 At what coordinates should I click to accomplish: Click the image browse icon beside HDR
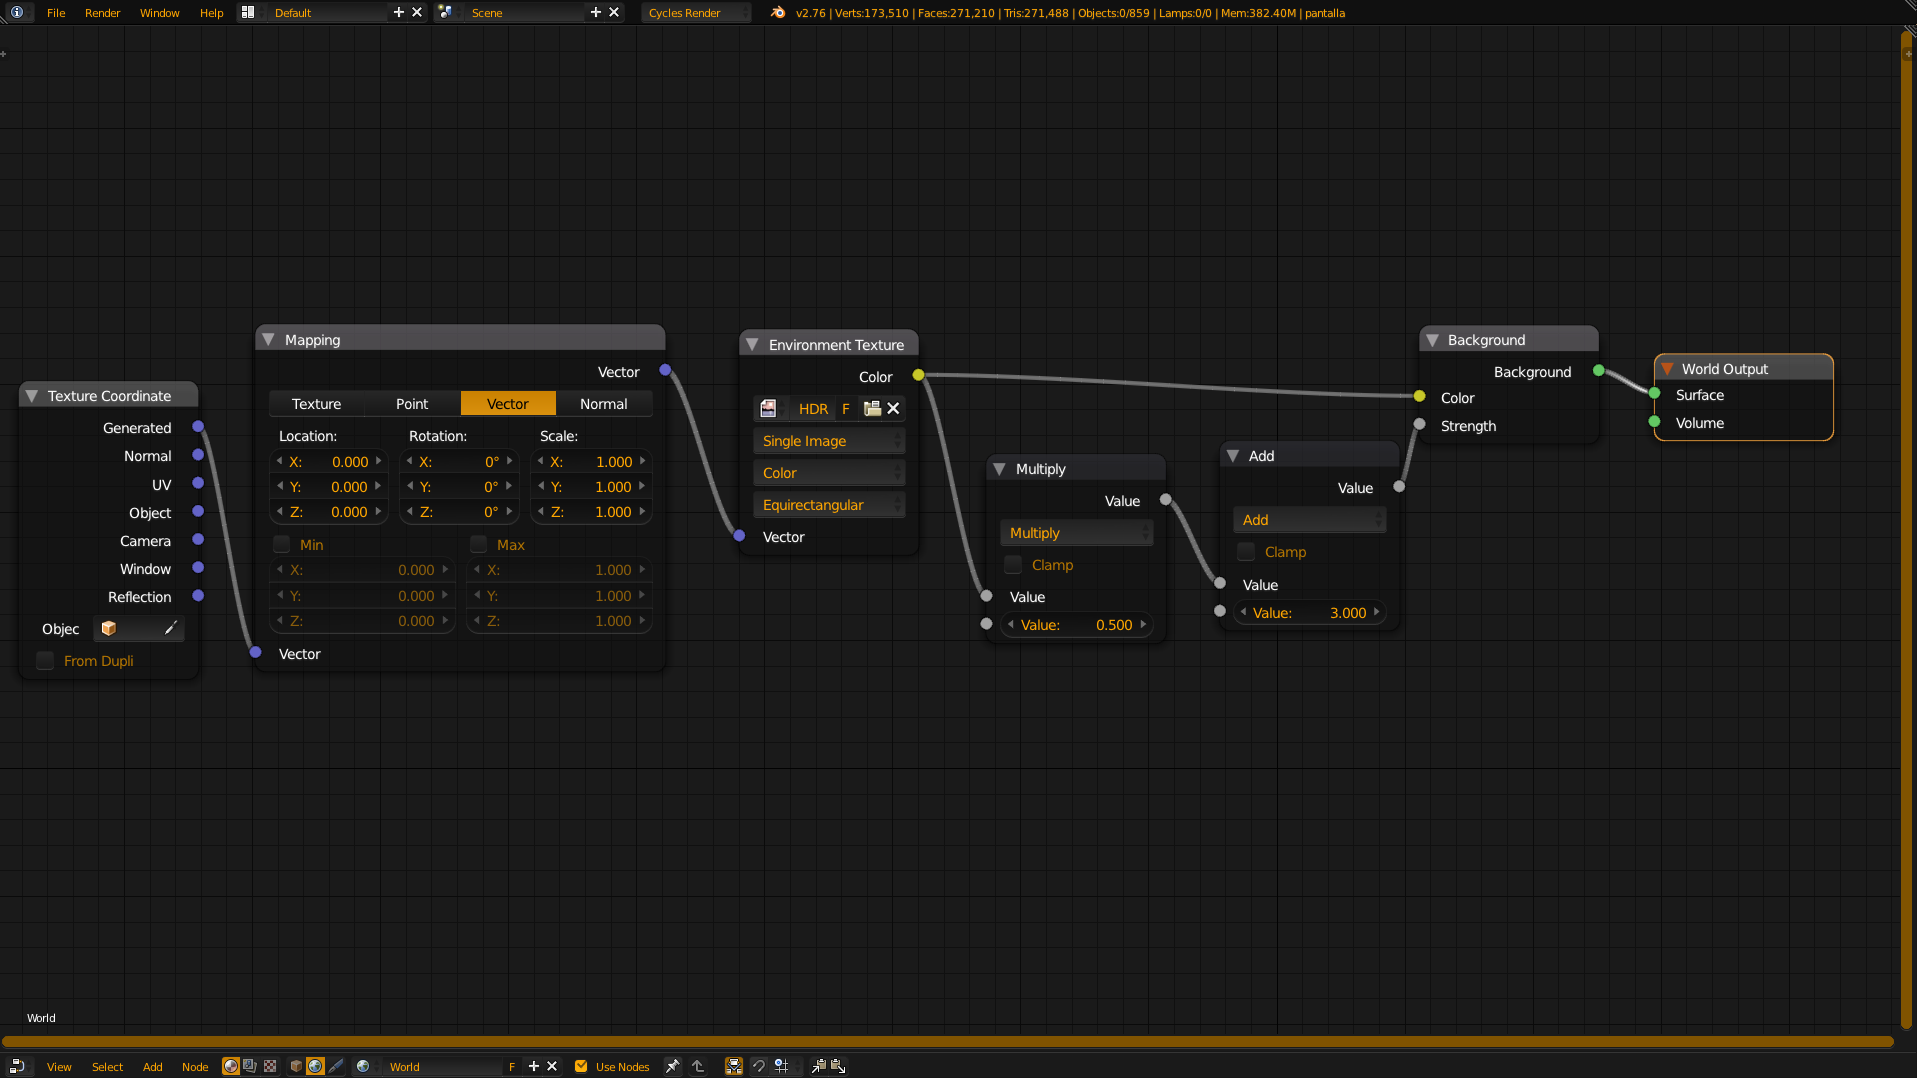[x=768, y=408]
